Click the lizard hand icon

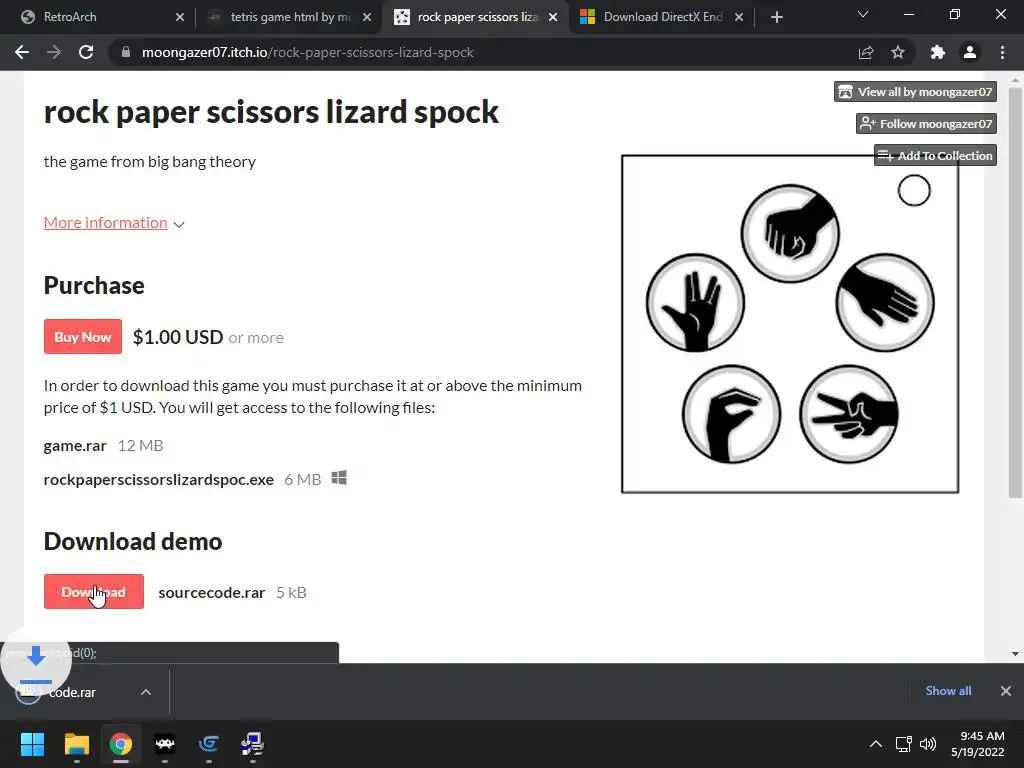coord(731,413)
